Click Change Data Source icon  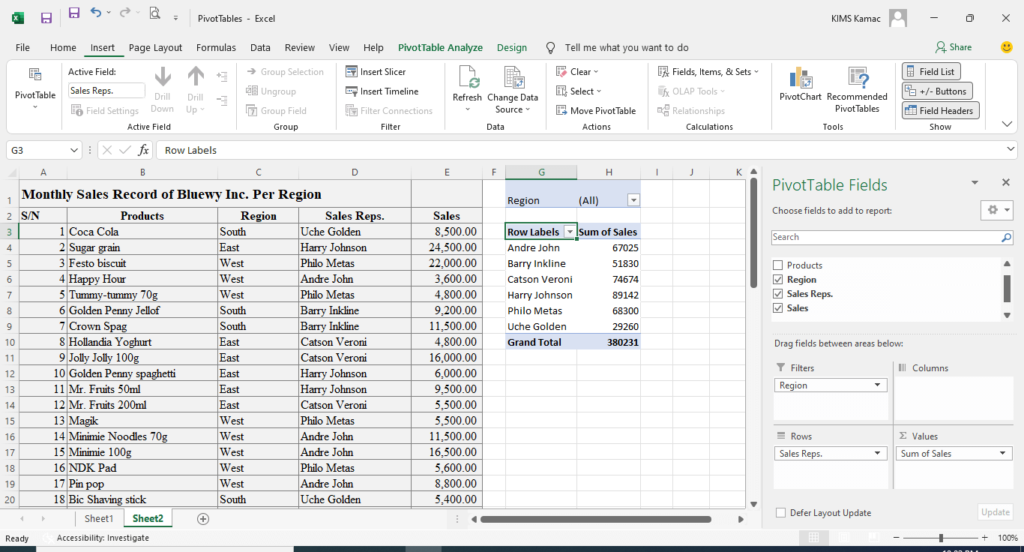(513, 77)
